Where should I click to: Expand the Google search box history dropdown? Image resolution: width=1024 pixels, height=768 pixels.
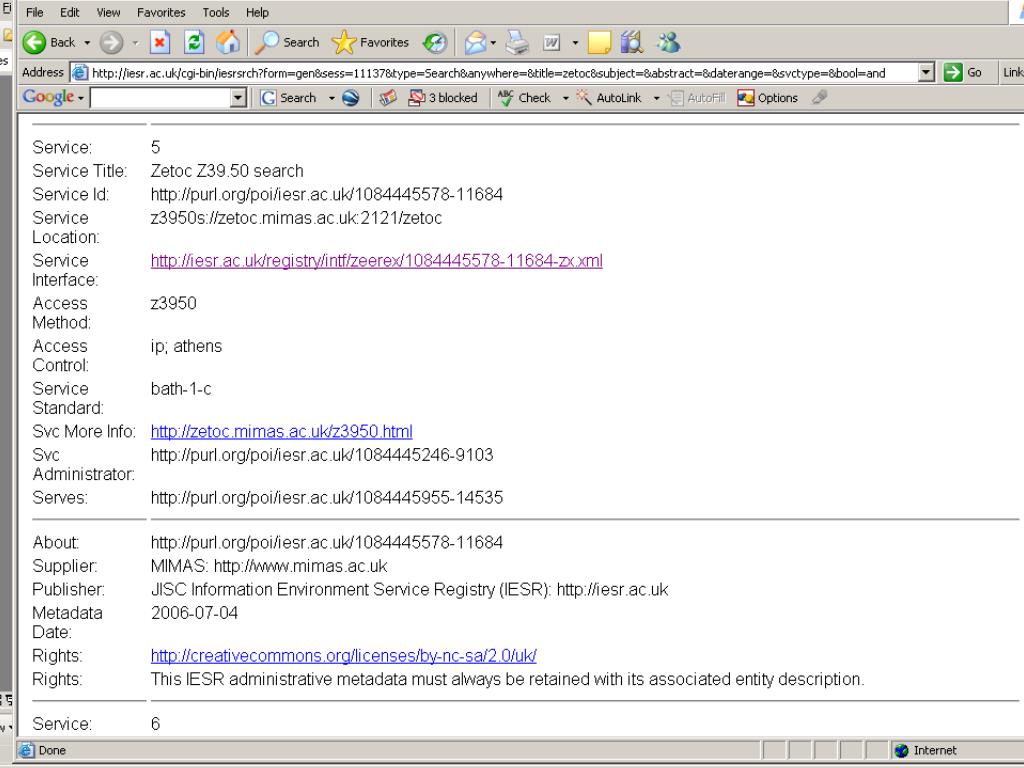[238, 98]
